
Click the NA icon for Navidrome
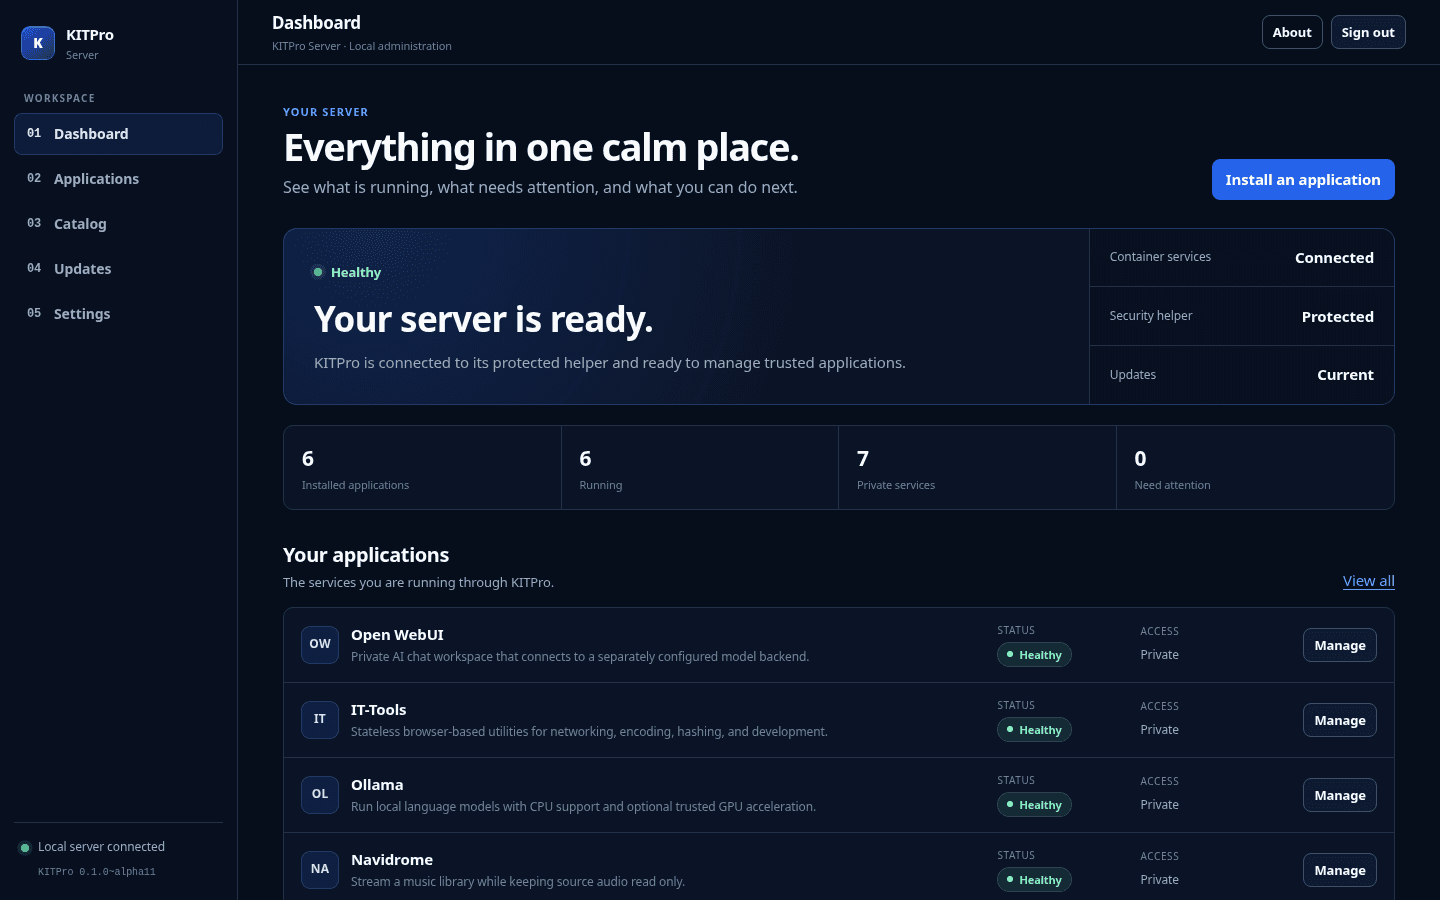click(x=320, y=869)
